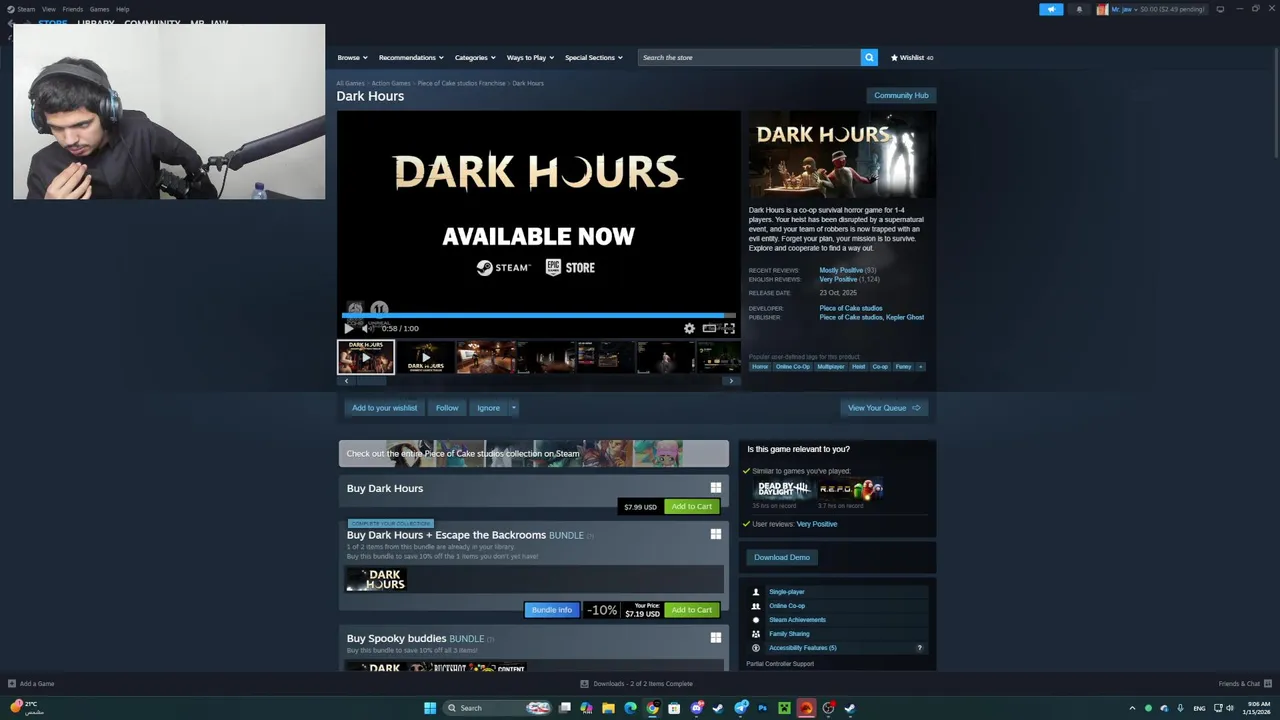Move the media strip left with the arrow
Image resolution: width=1280 pixels, height=720 pixels.
tap(346, 381)
